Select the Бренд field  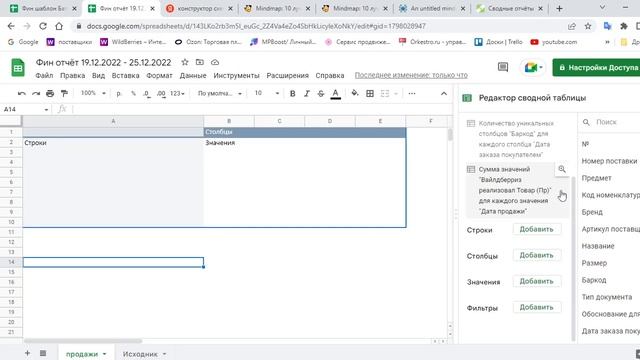pyautogui.click(x=592, y=212)
